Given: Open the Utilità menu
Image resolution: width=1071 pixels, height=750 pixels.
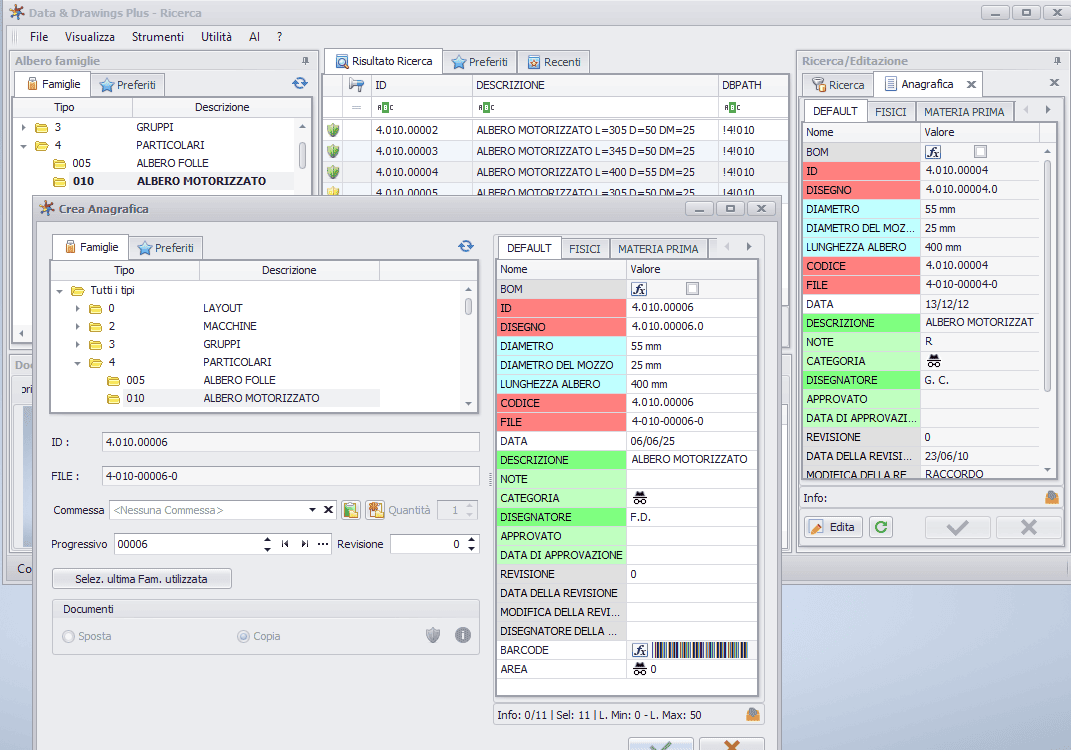Looking at the screenshot, I should pos(217,37).
